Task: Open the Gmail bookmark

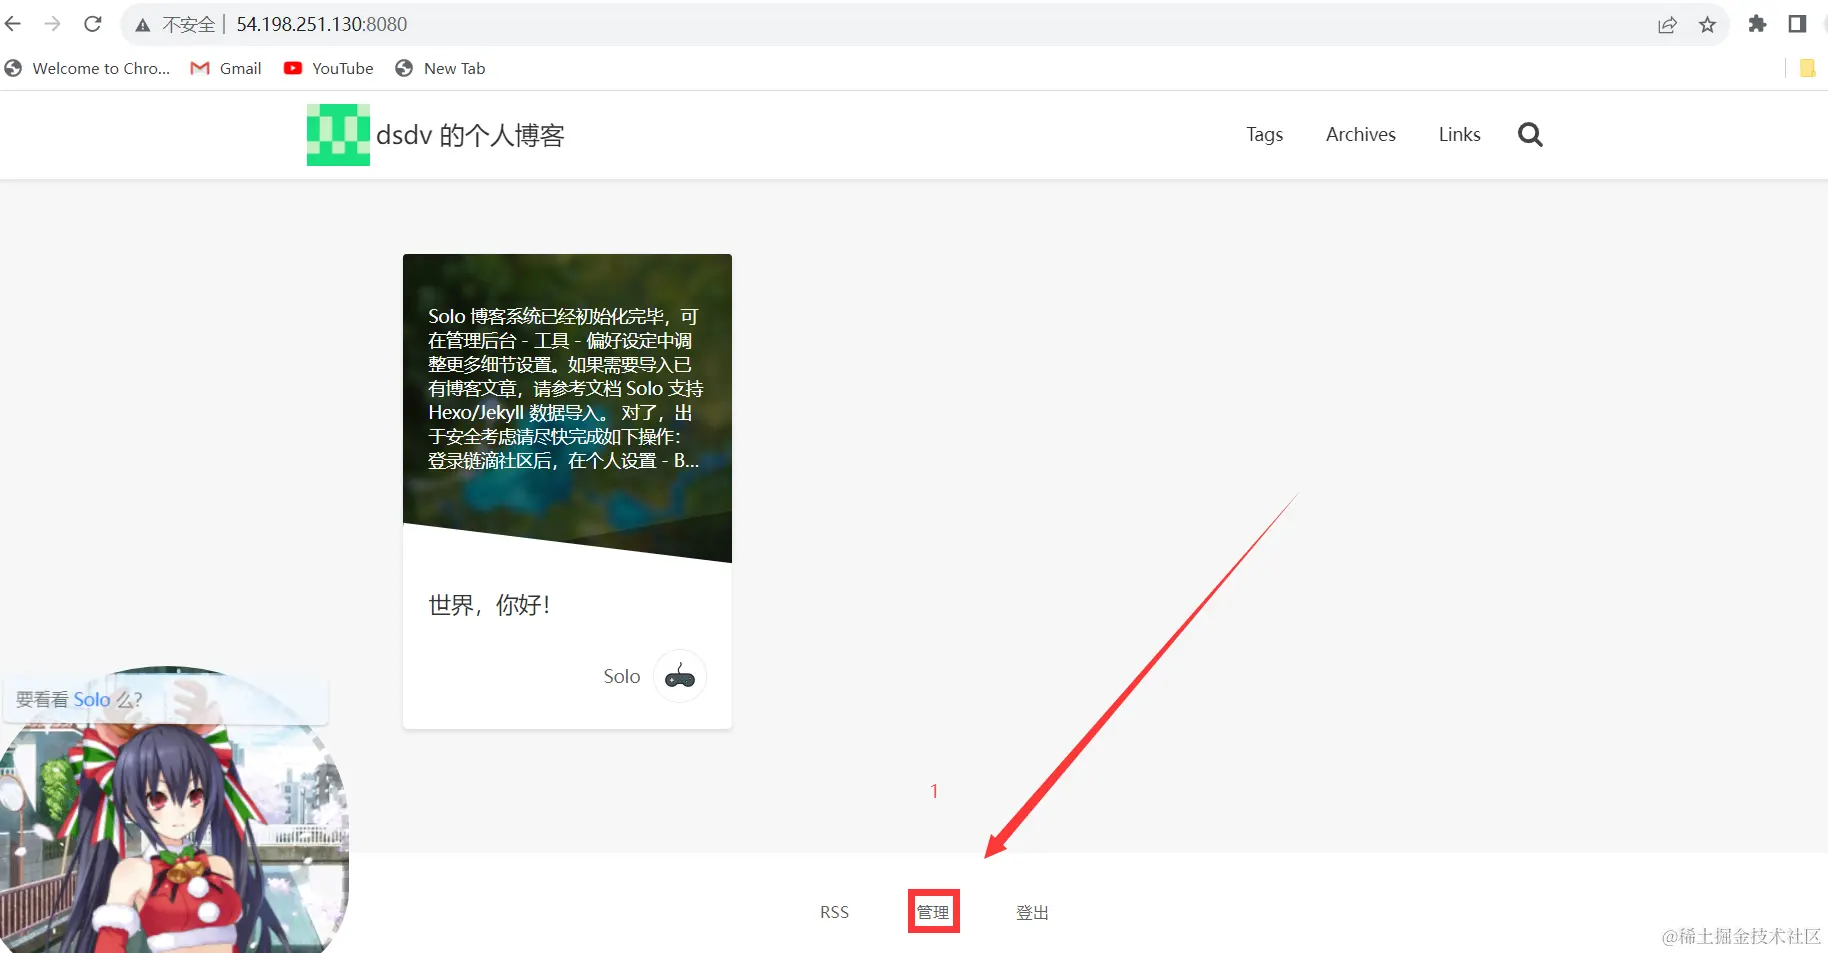Action: (226, 68)
